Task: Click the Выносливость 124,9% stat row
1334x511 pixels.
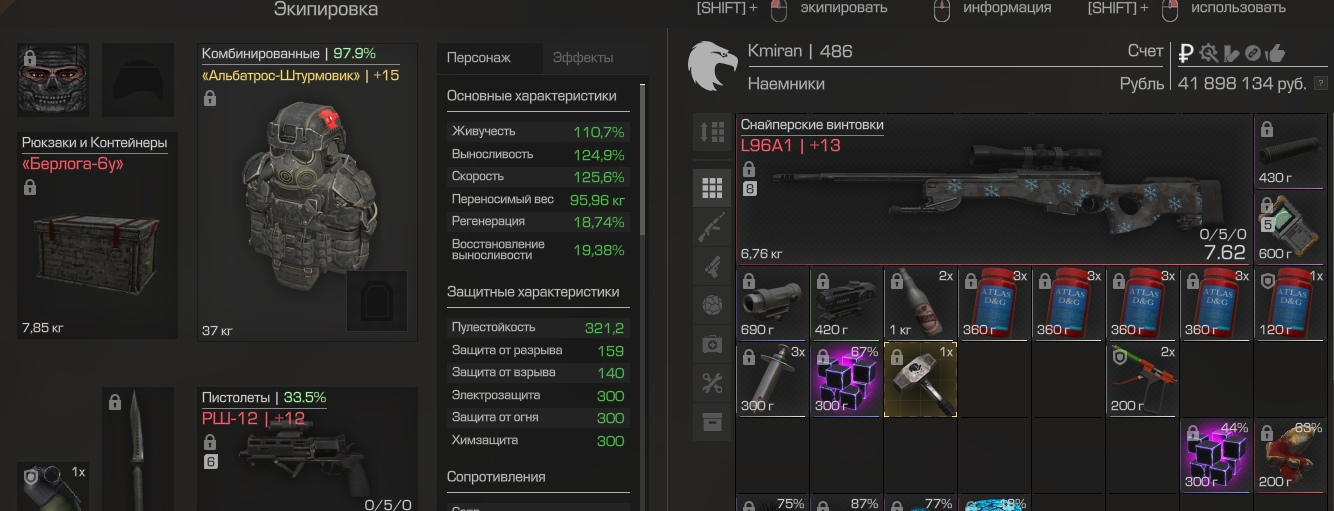Action: [x=539, y=154]
